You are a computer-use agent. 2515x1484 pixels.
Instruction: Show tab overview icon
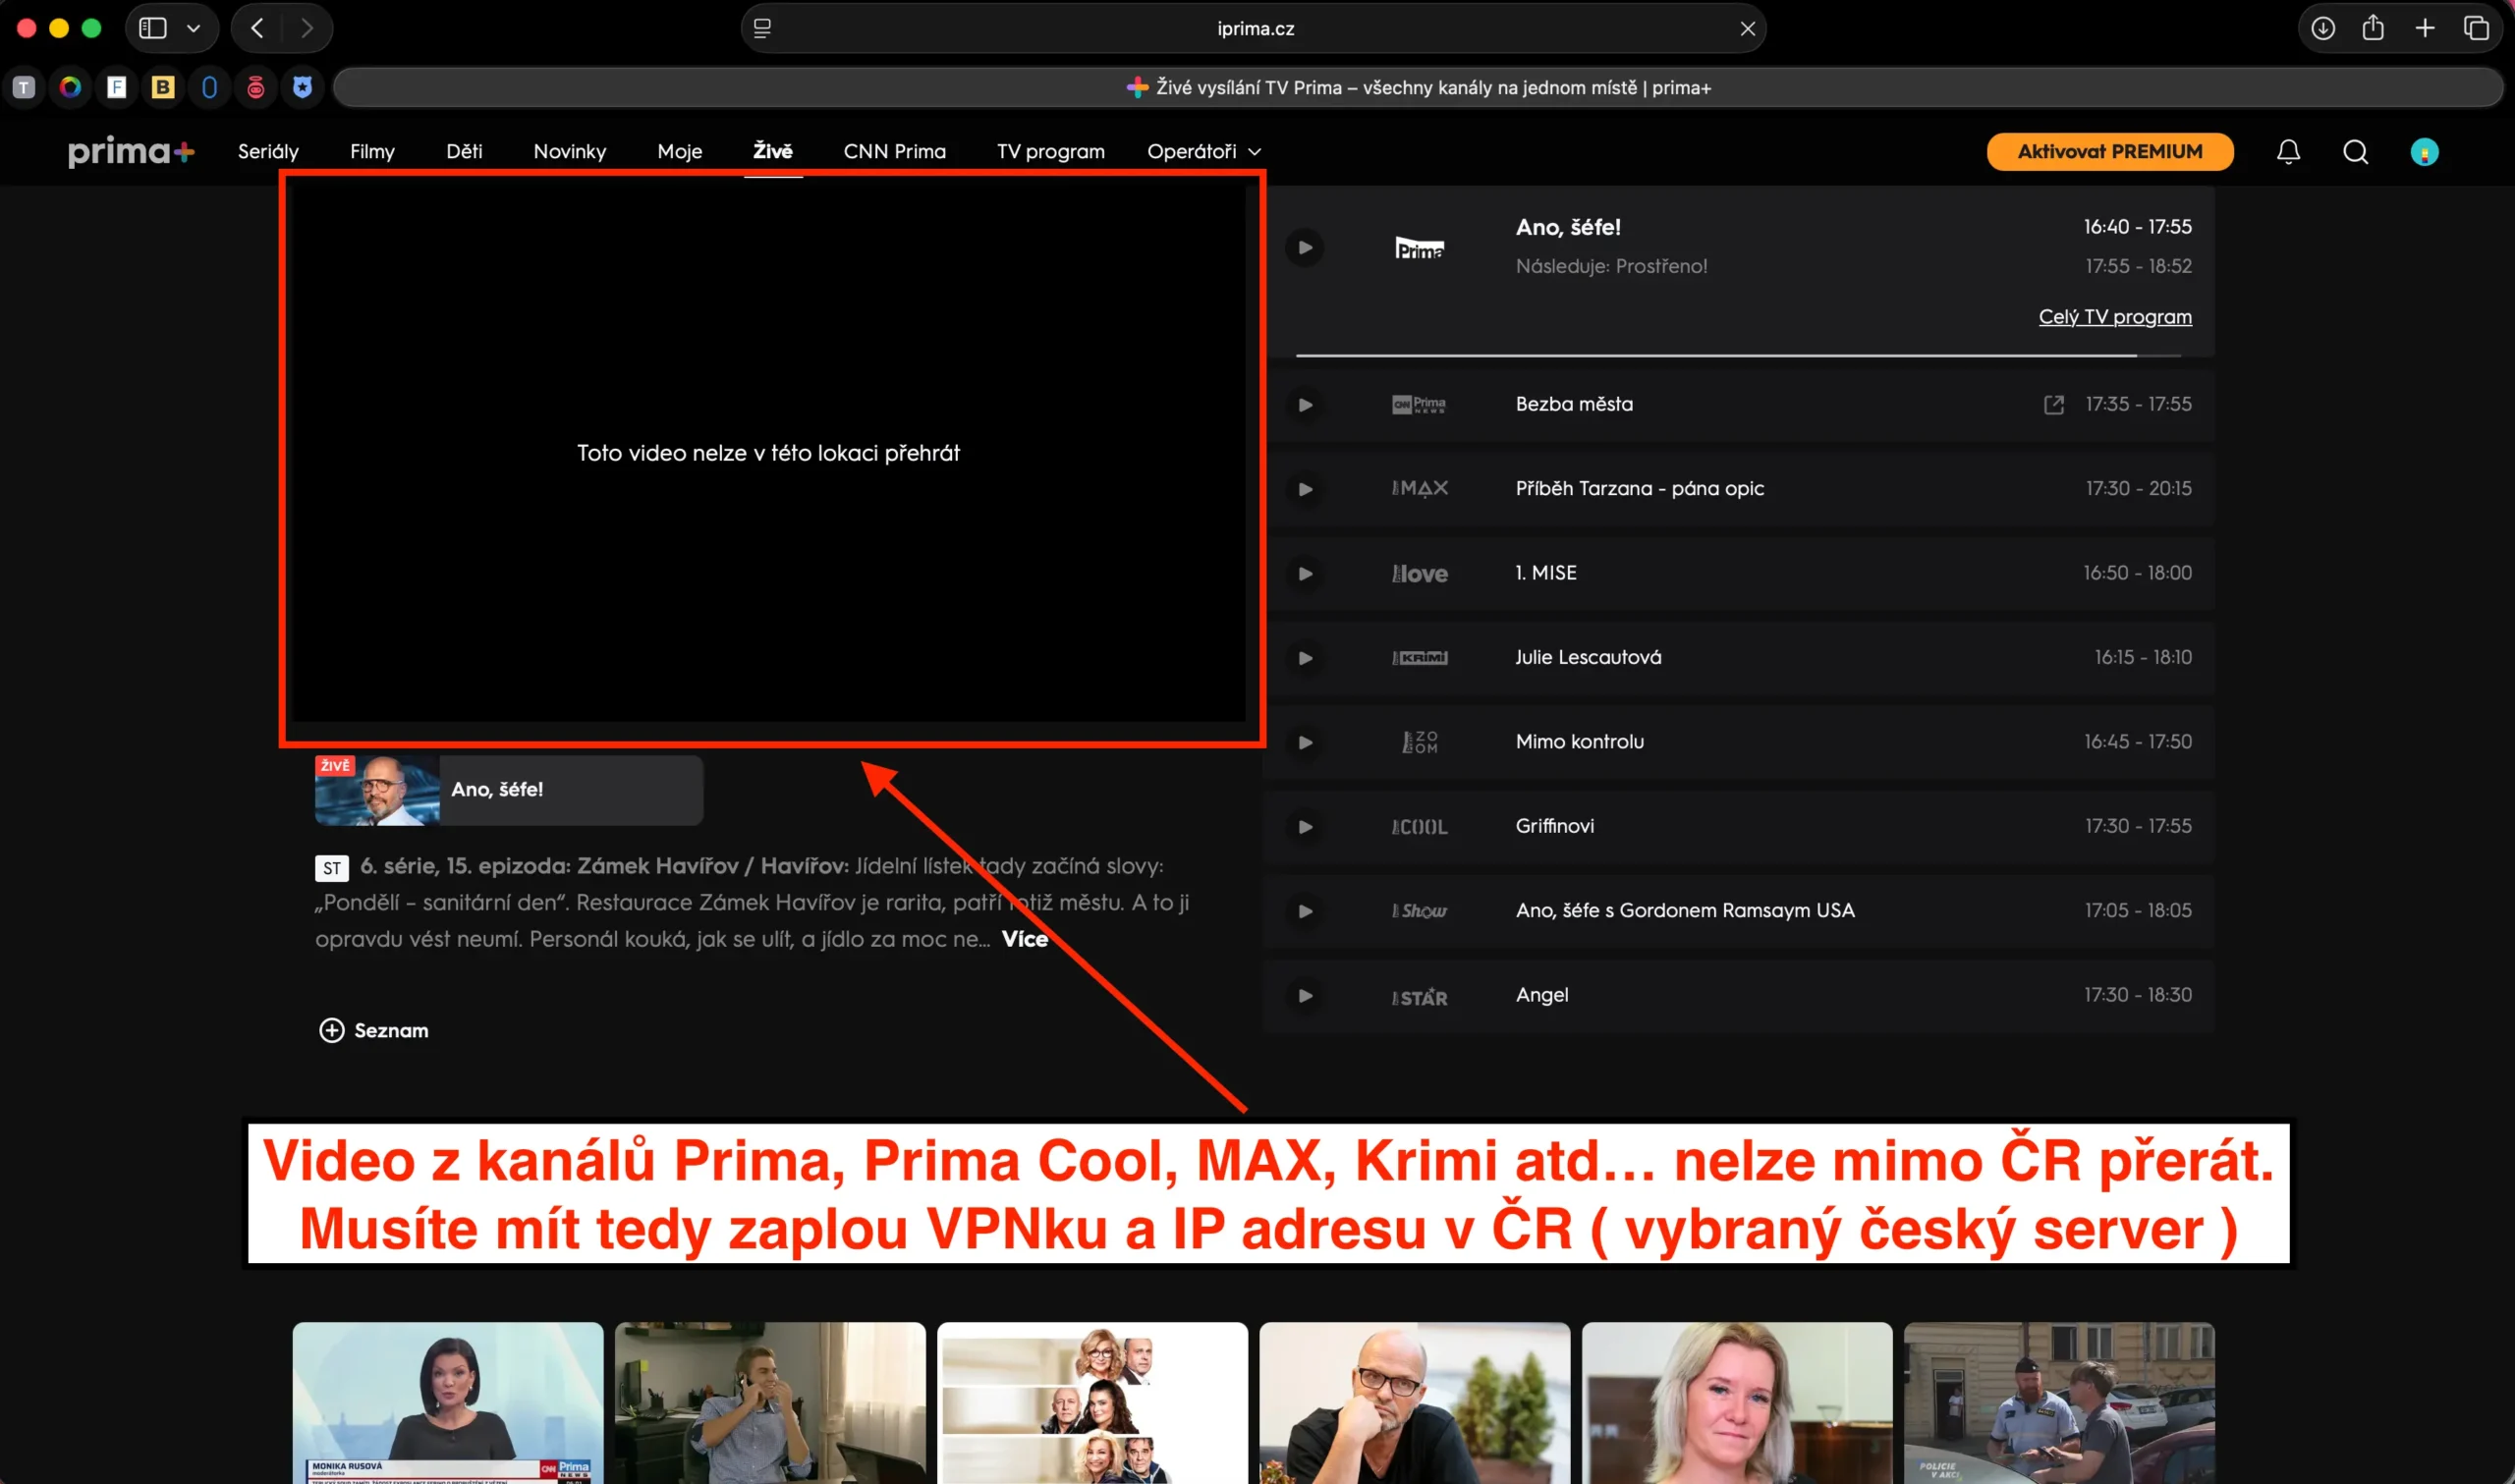tap(2476, 28)
